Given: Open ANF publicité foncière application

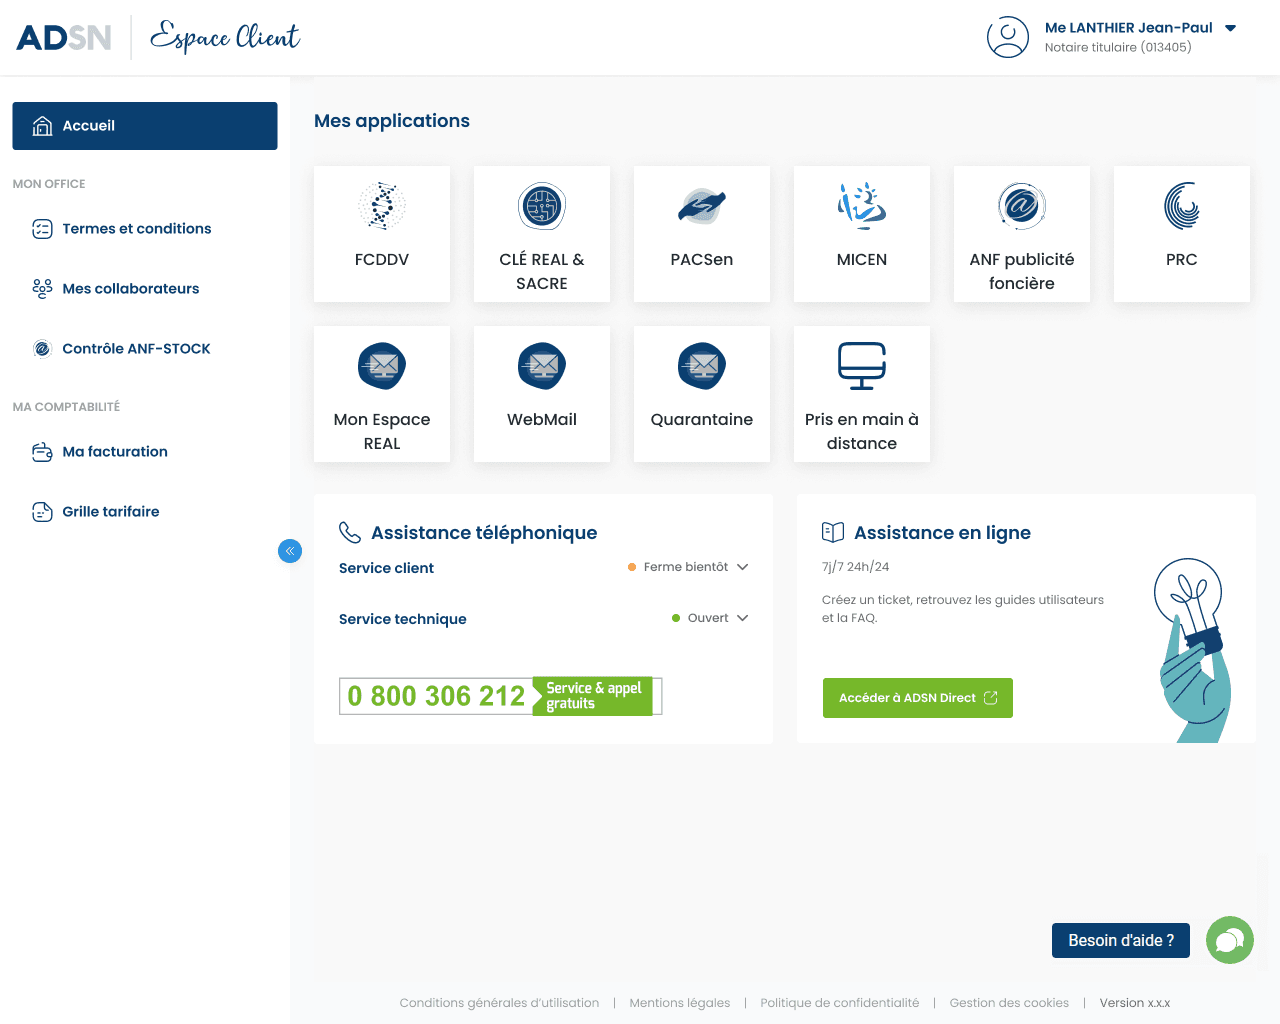Looking at the screenshot, I should coord(1022,234).
